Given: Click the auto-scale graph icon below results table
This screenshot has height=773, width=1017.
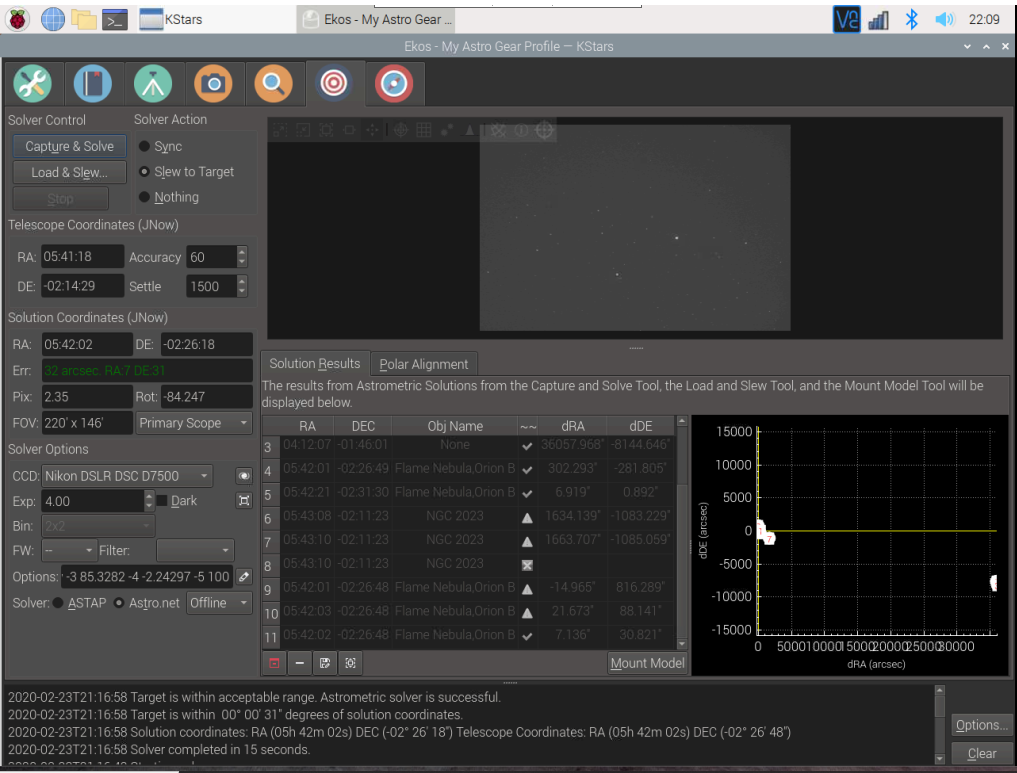Looking at the screenshot, I should tap(350, 663).
